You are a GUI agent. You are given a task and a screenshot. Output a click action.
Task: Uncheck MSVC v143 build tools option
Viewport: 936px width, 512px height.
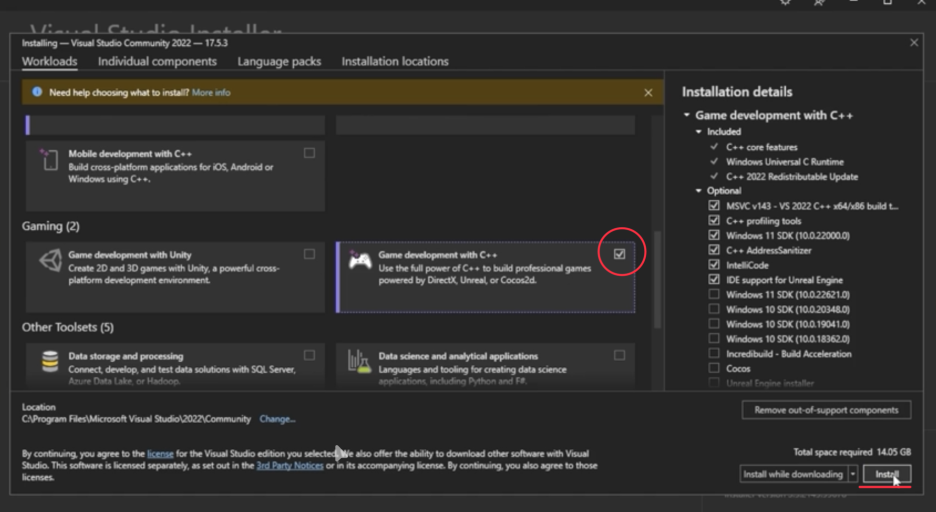[714, 205]
